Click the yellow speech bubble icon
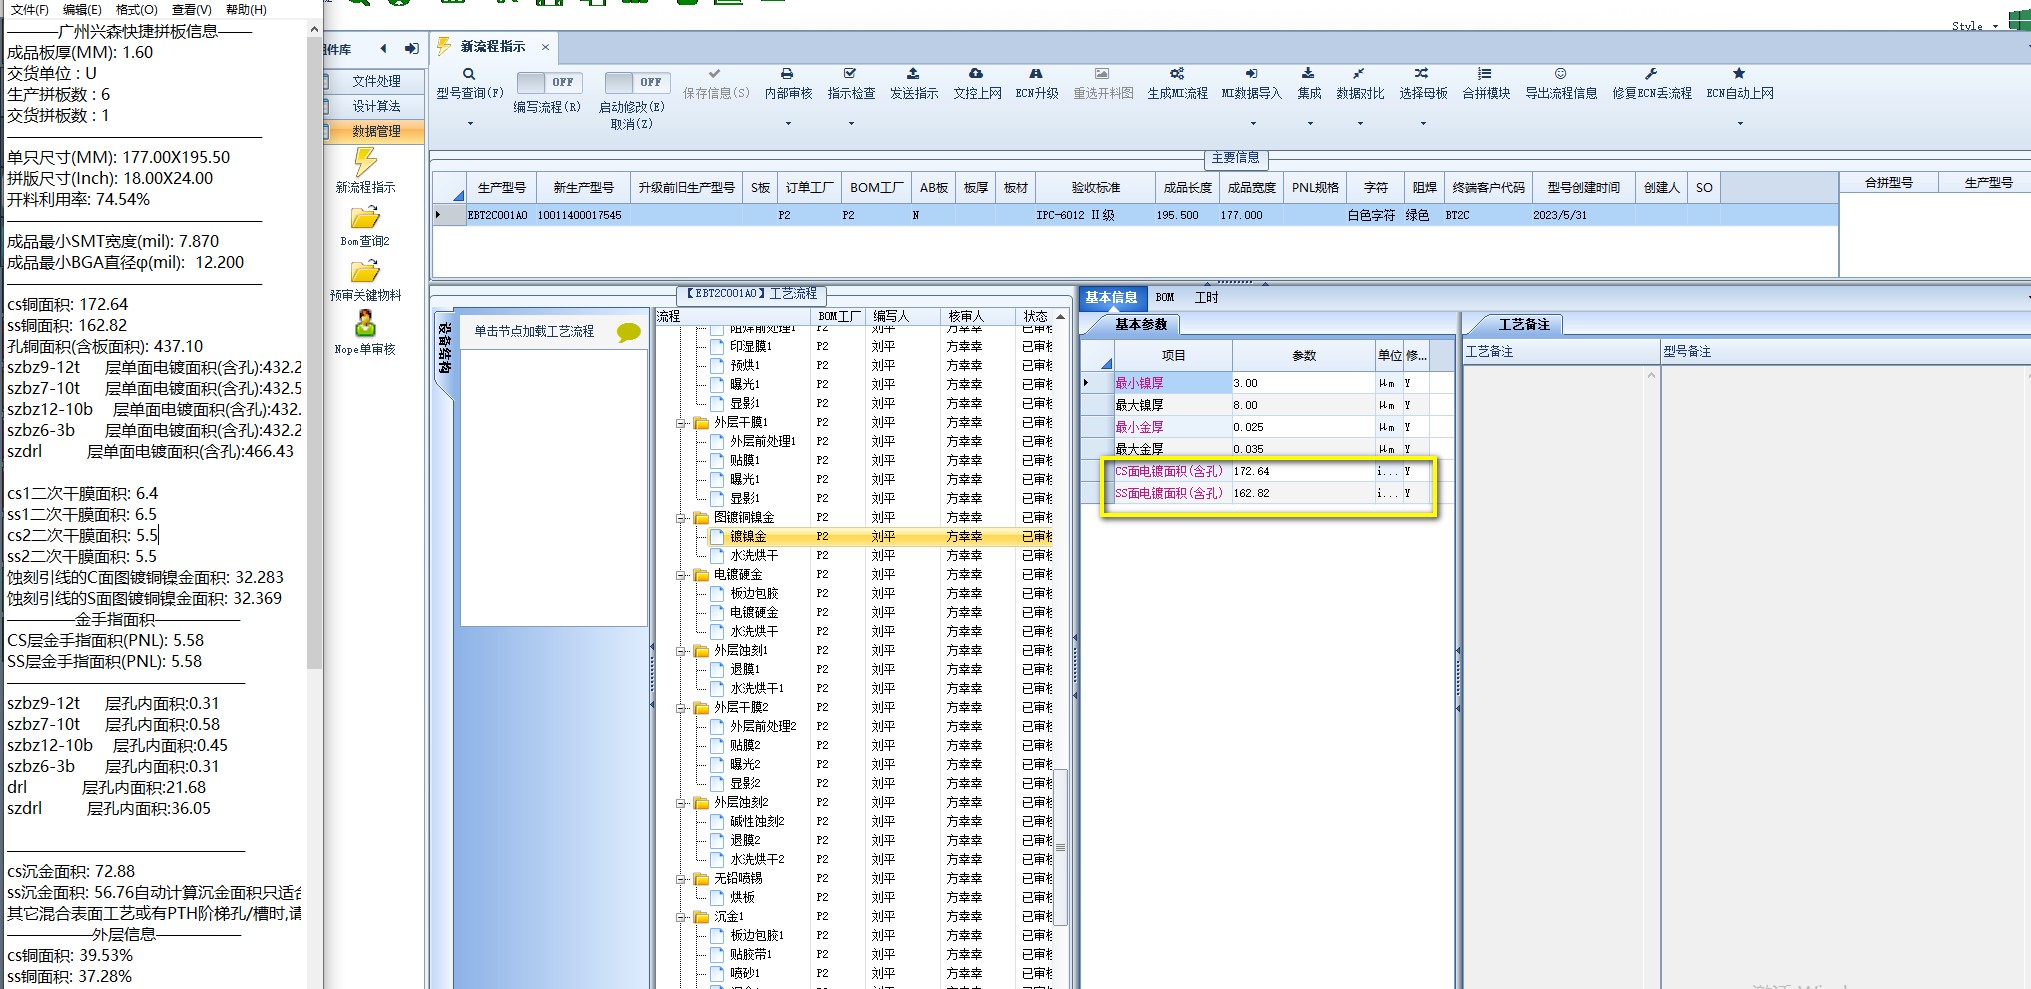Viewport: 2031px width, 989px height. click(629, 332)
